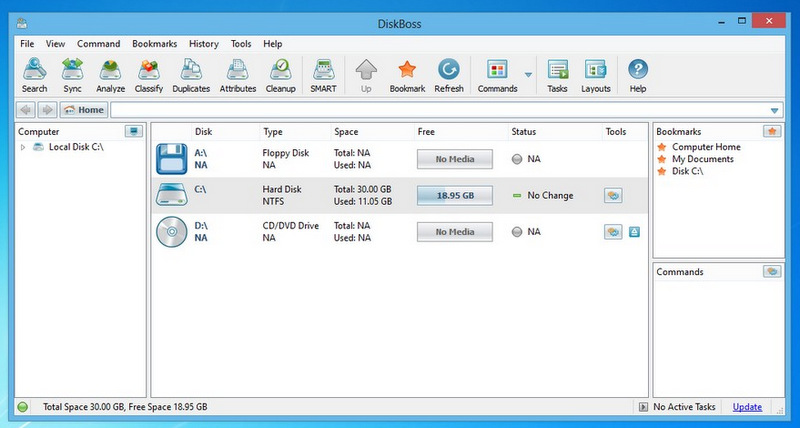Open the Analyze disk tool
The width and height of the screenshot is (800, 428).
click(110, 75)
